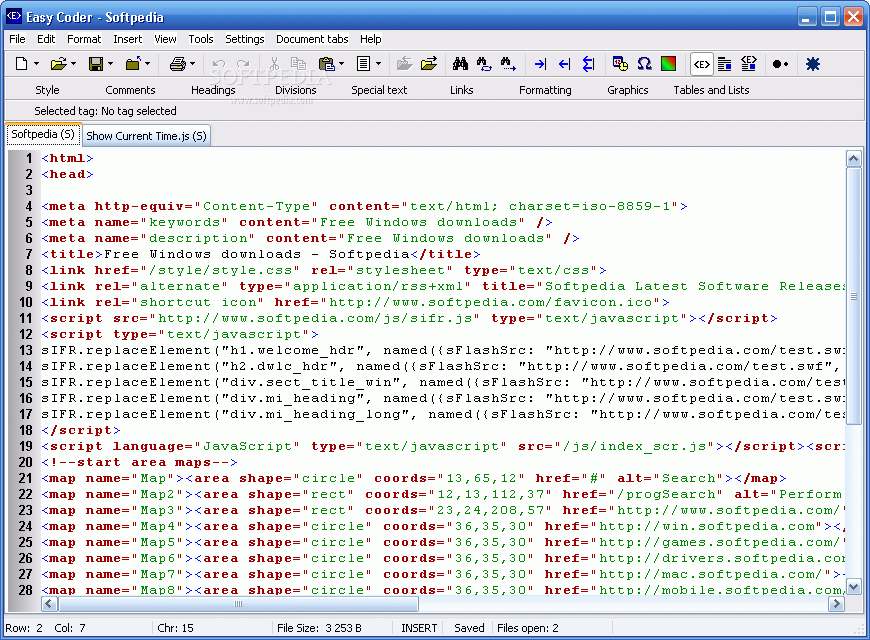Click the tag list lines icon
The width and height of the screenshot is (870, 640).
pyautogui.click(x=724, y=64)
